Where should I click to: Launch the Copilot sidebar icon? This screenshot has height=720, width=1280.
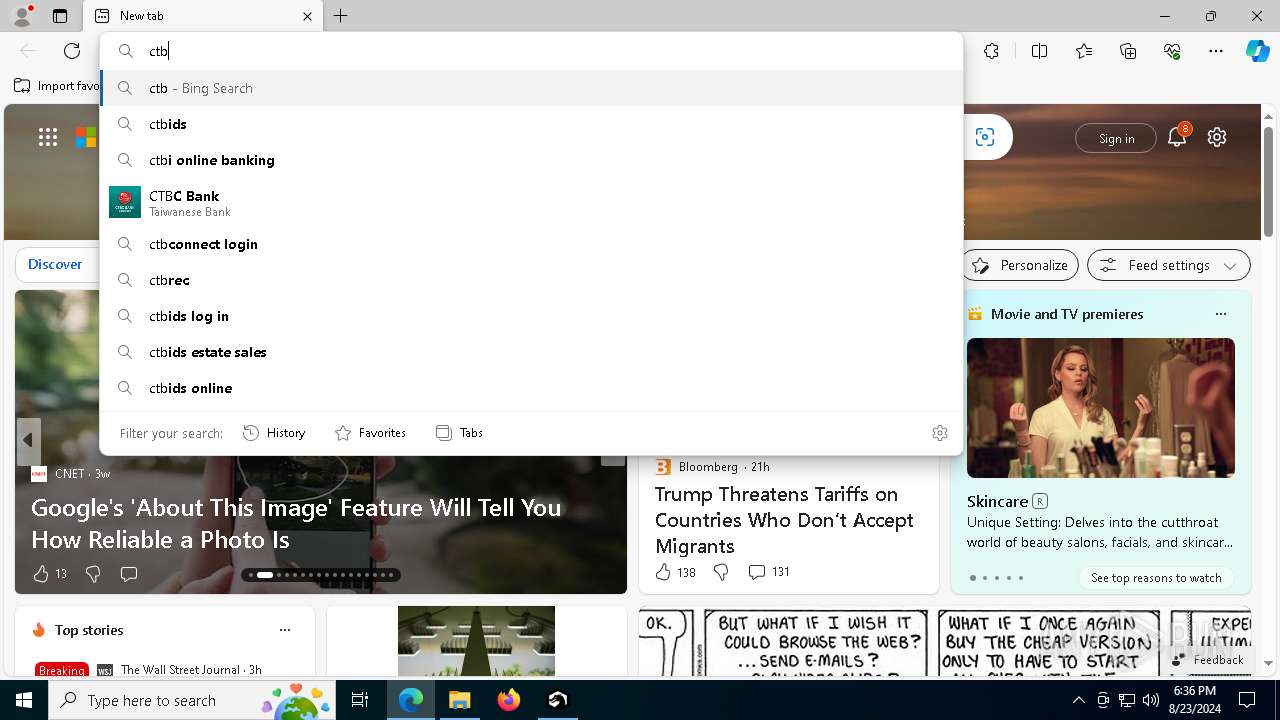[x=1258, y=51]
